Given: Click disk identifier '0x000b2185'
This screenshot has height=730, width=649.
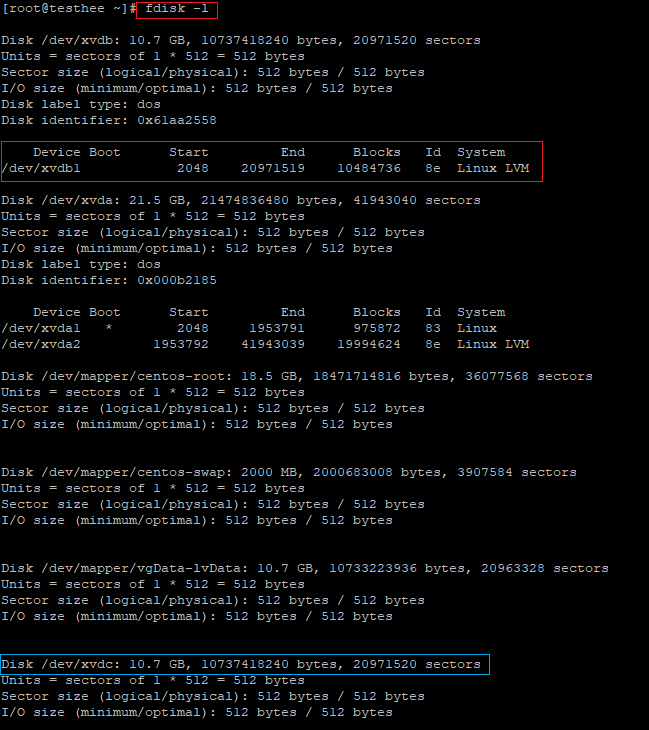Looking at the screenshot, I should click(177, 281).
